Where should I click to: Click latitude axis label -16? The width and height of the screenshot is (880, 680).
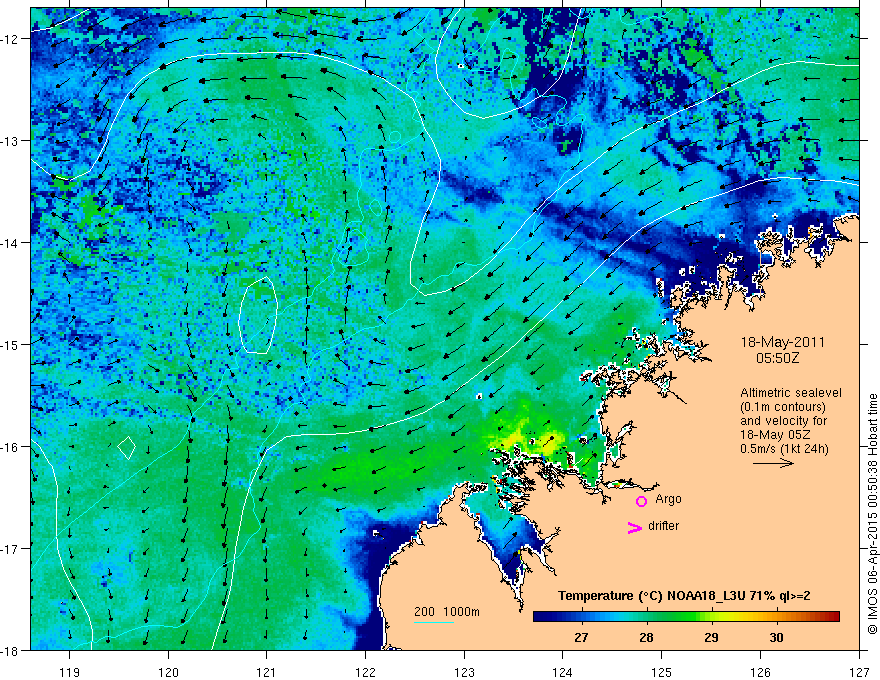[x=10, y=447]
